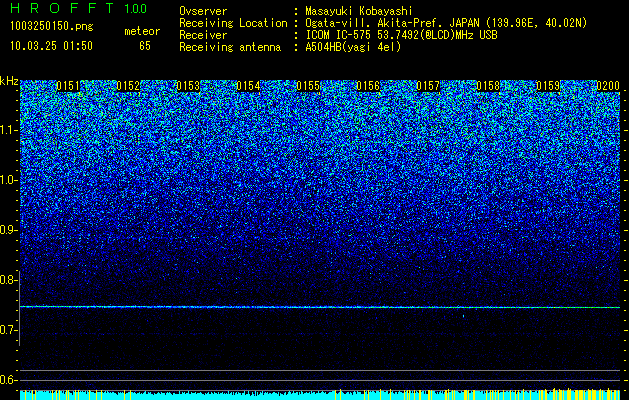The width and height of the screenshot is (629, 400).
Task: Click the 1.1 kHz axis label
Action: click(8, 130)
